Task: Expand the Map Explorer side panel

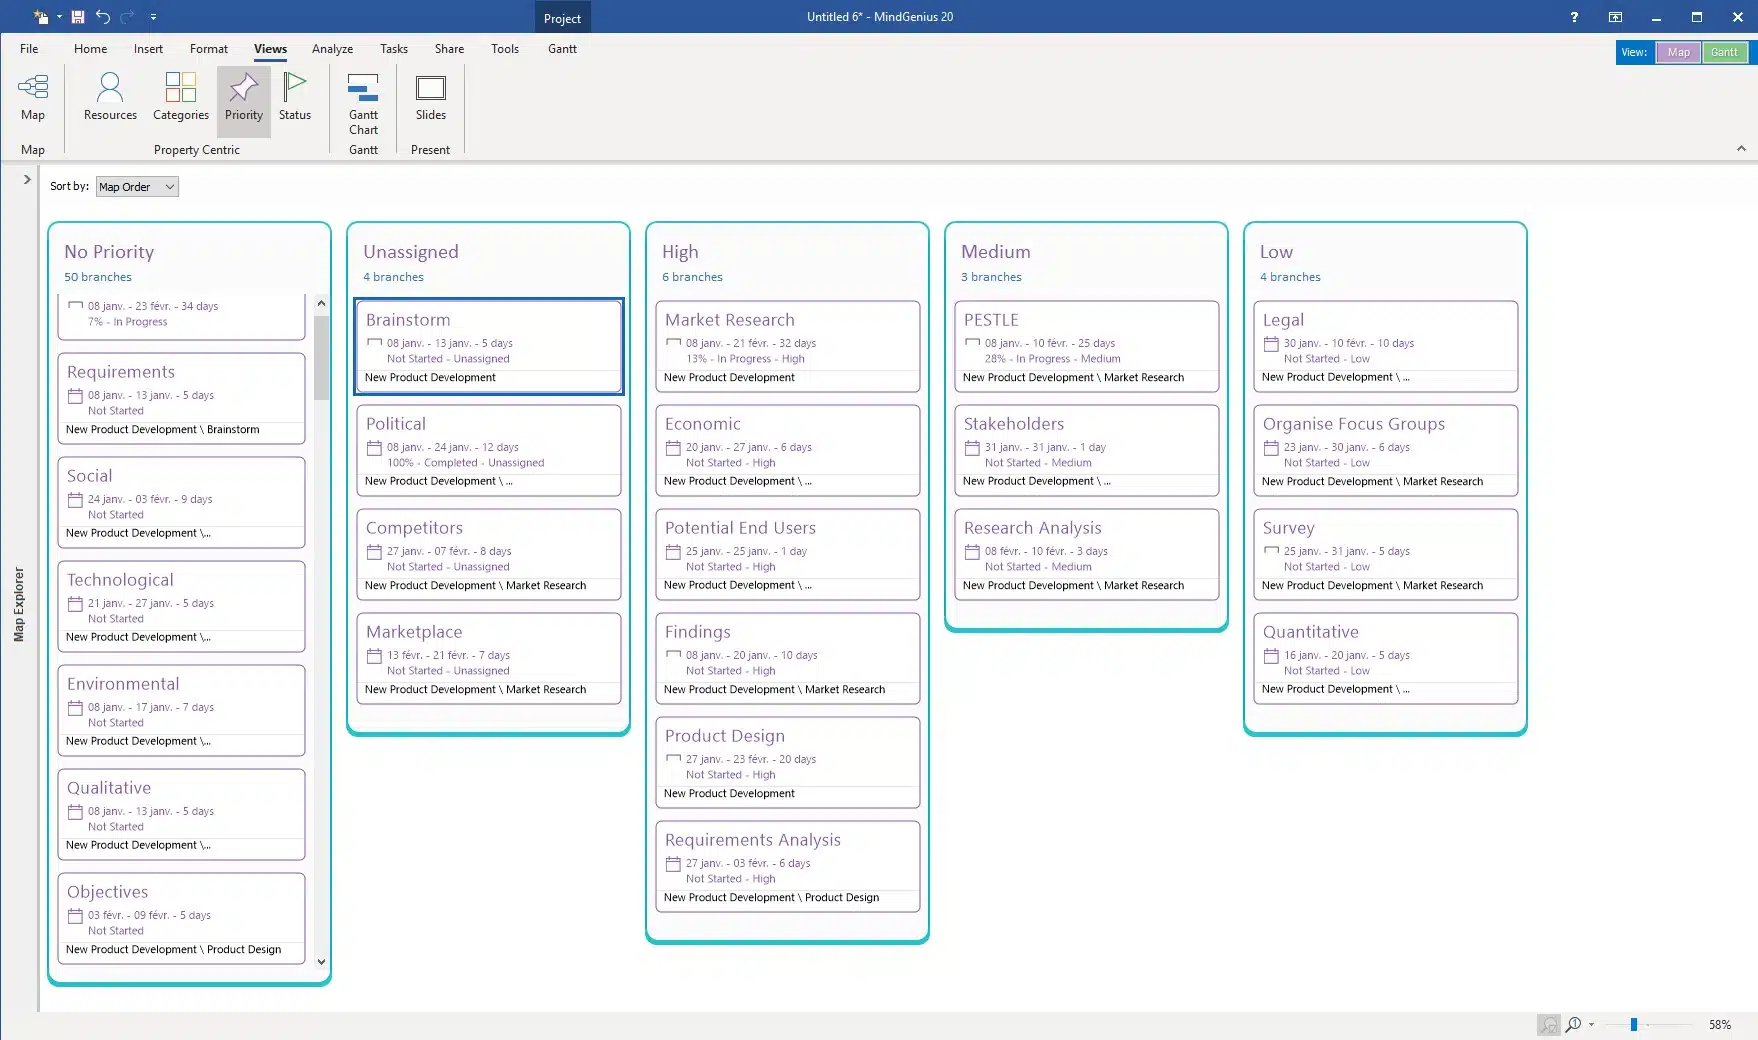Action: (x=27, y=180)
